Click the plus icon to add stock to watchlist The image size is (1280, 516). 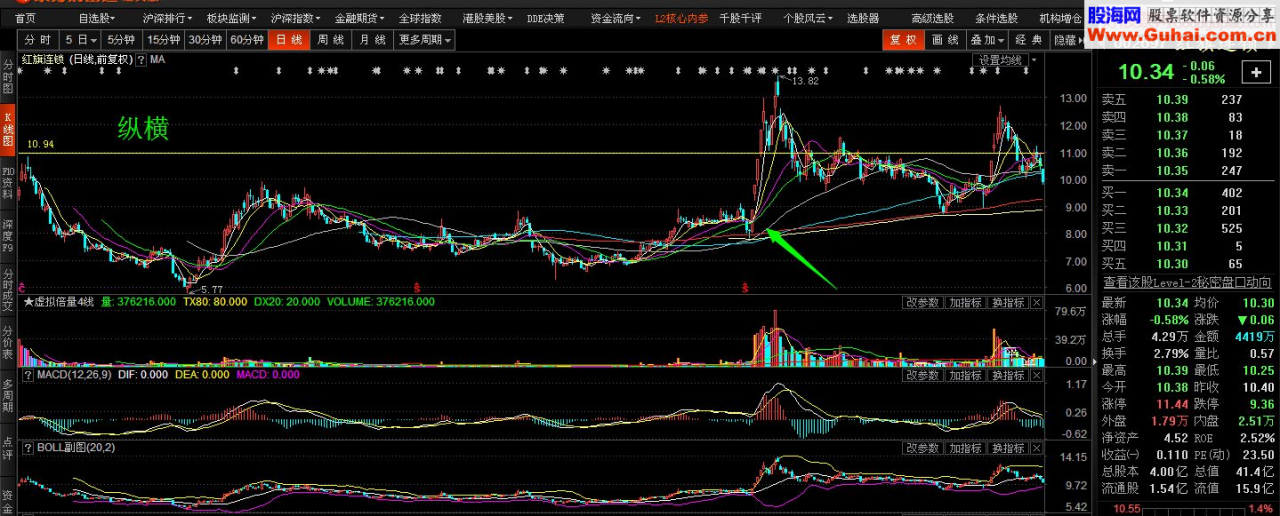pyautogui.click(x=1255, y=72)
